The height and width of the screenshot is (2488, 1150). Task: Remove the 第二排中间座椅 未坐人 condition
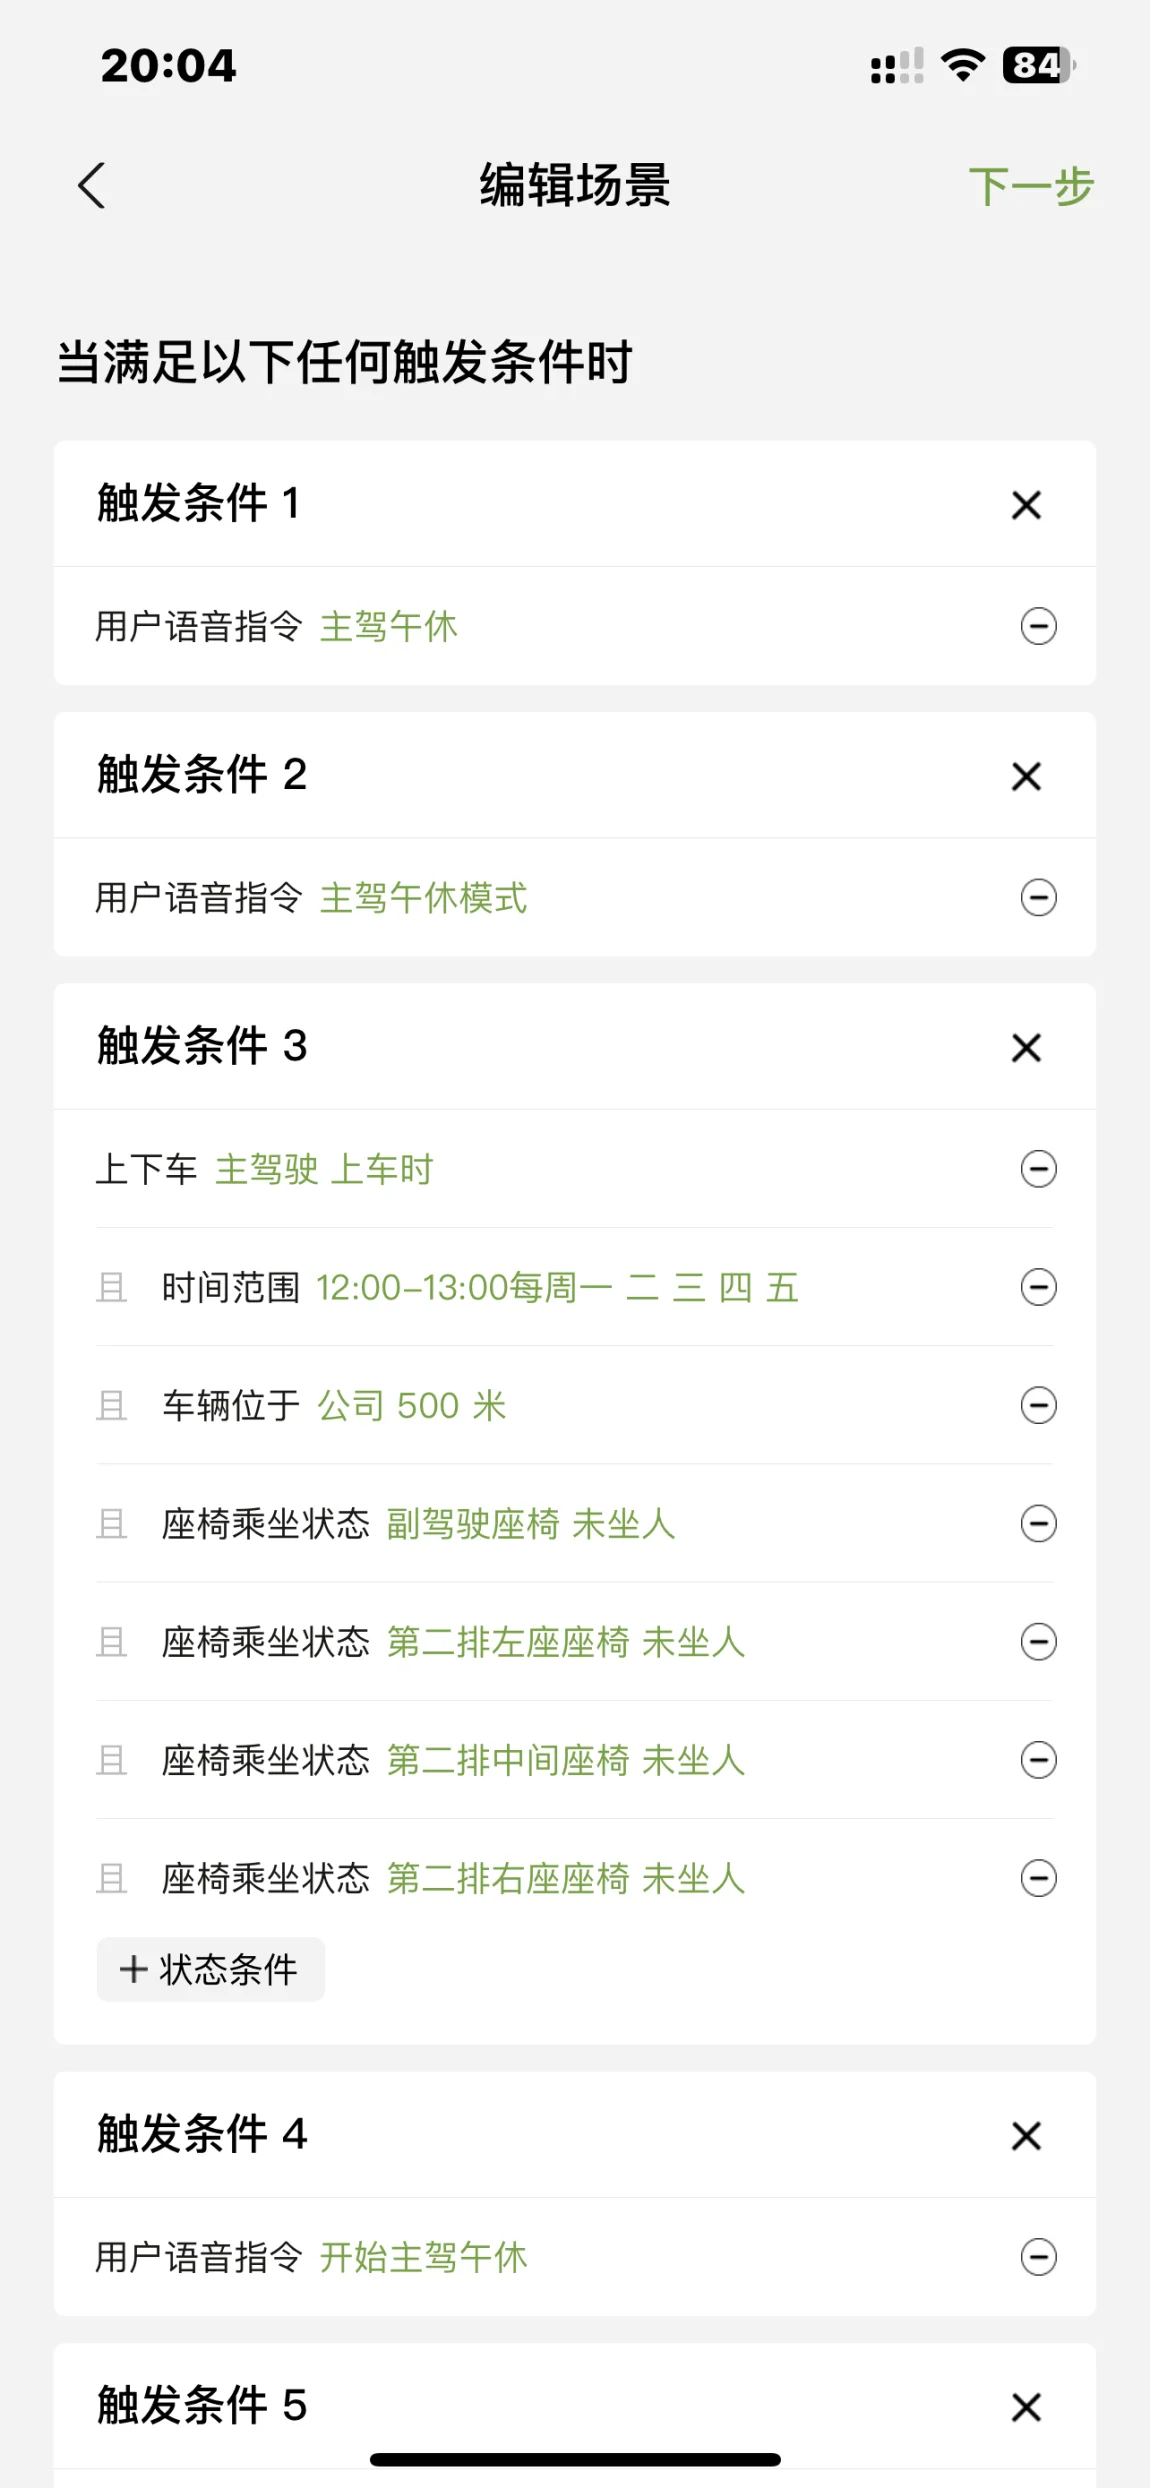1038,1760
